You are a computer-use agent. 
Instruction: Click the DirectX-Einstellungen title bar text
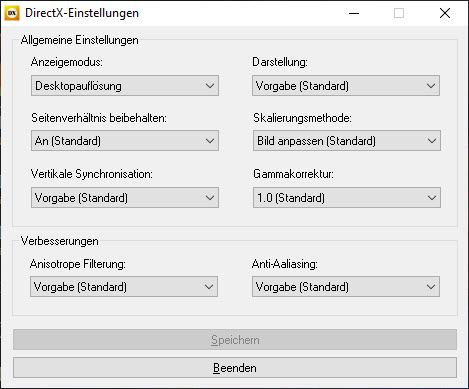[82, 13]
